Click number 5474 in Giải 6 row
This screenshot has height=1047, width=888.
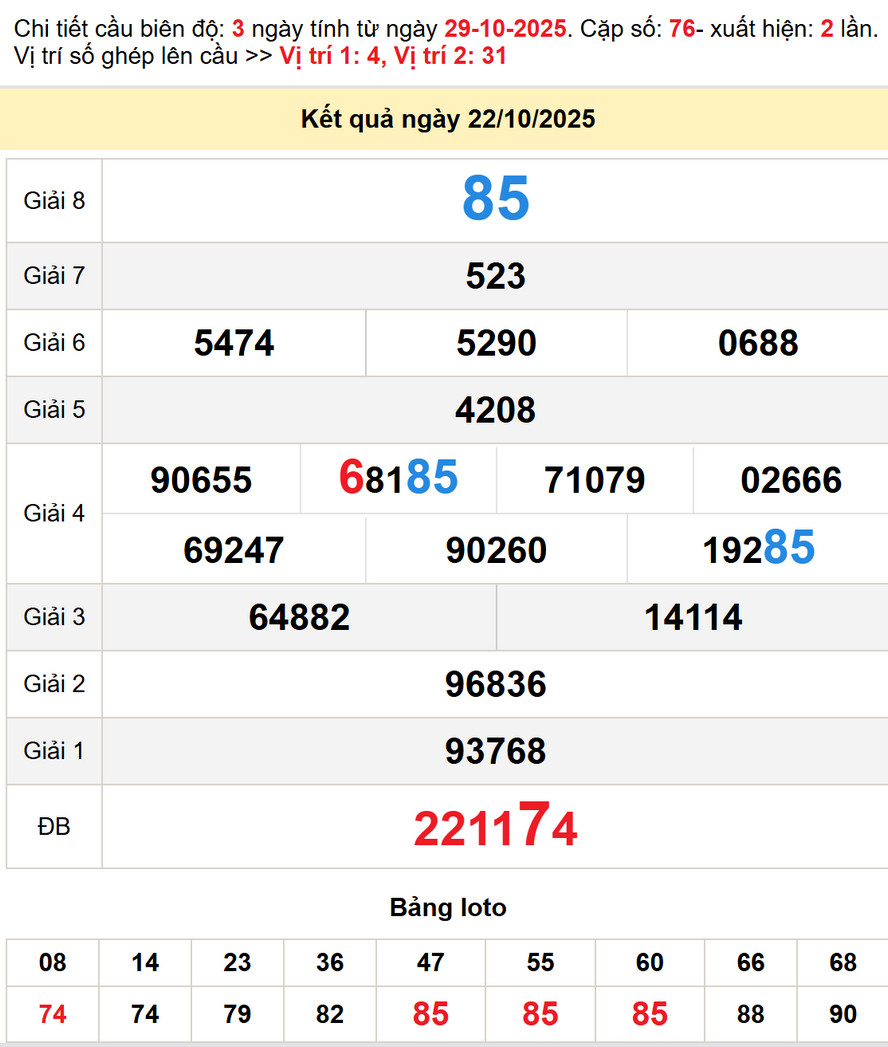click(x=234, y=343)
